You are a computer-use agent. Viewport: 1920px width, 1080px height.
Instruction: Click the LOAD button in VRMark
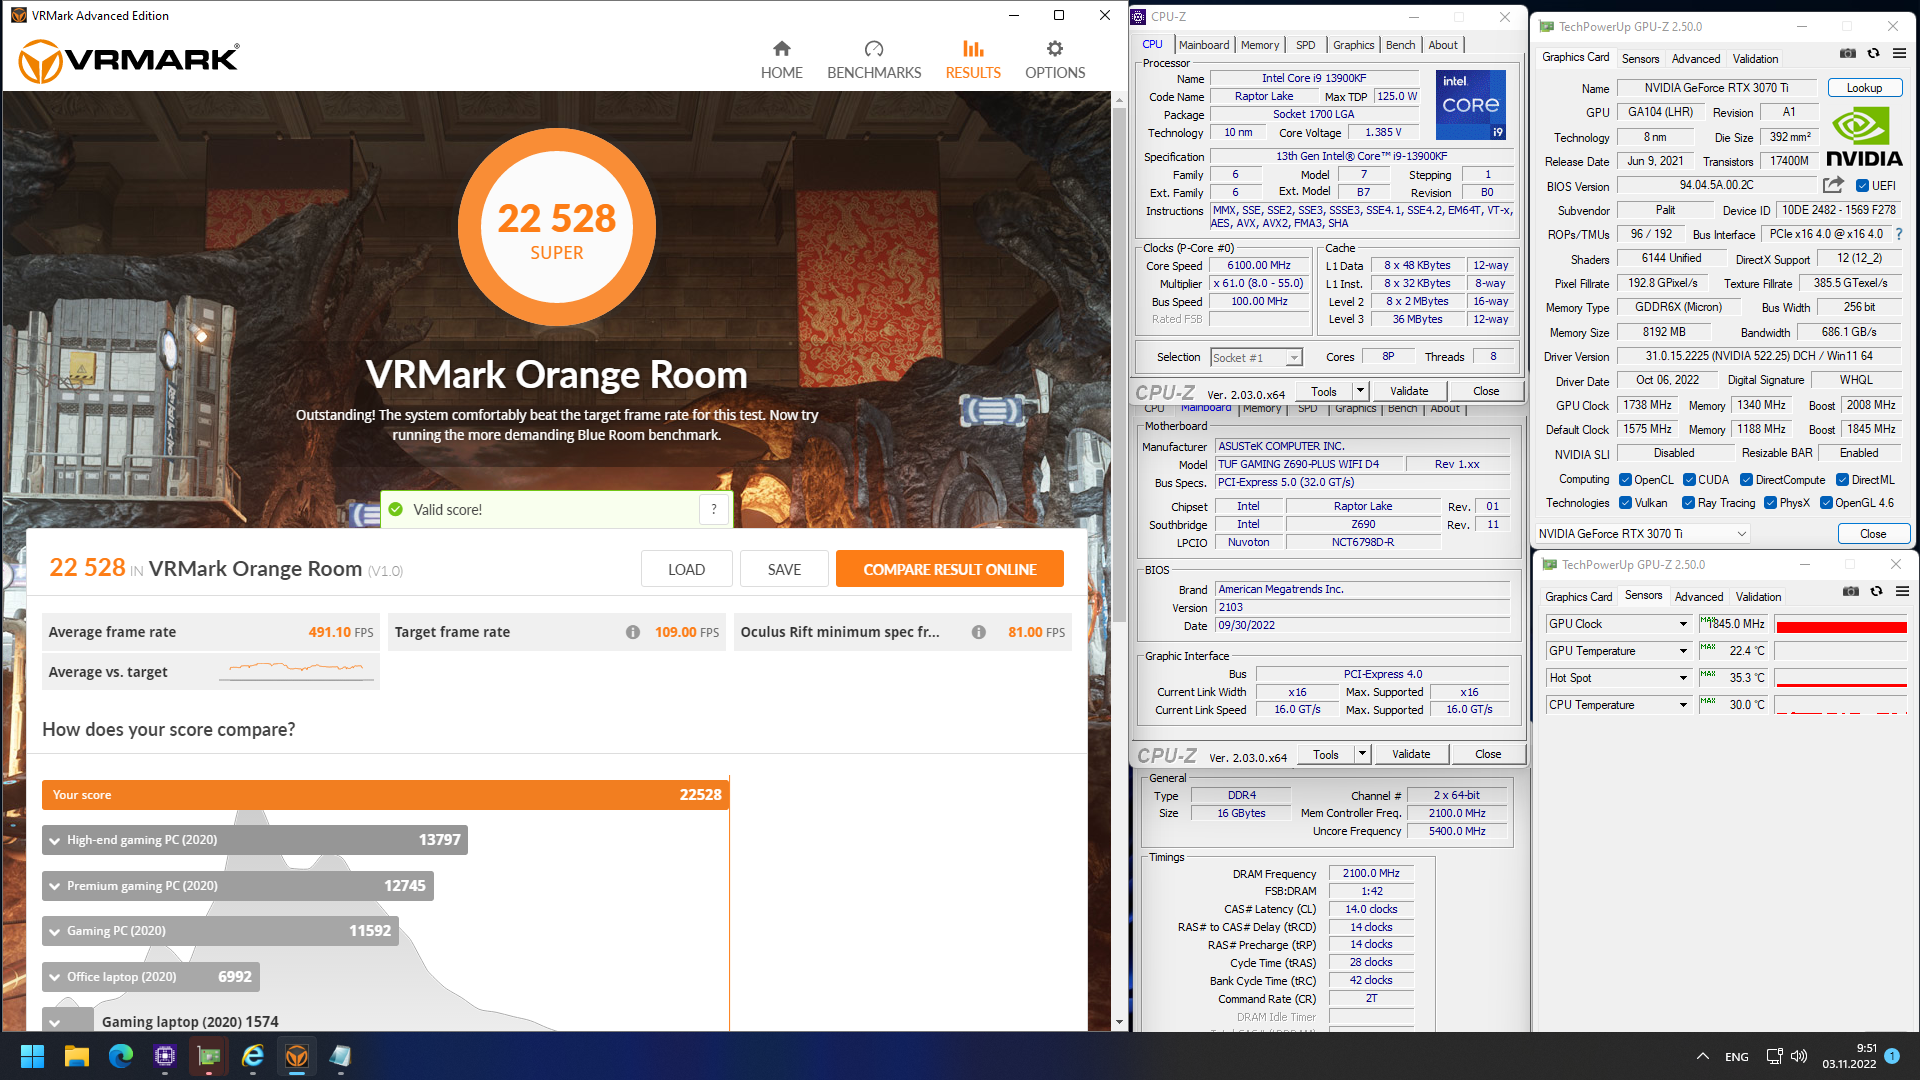point(686,569)
